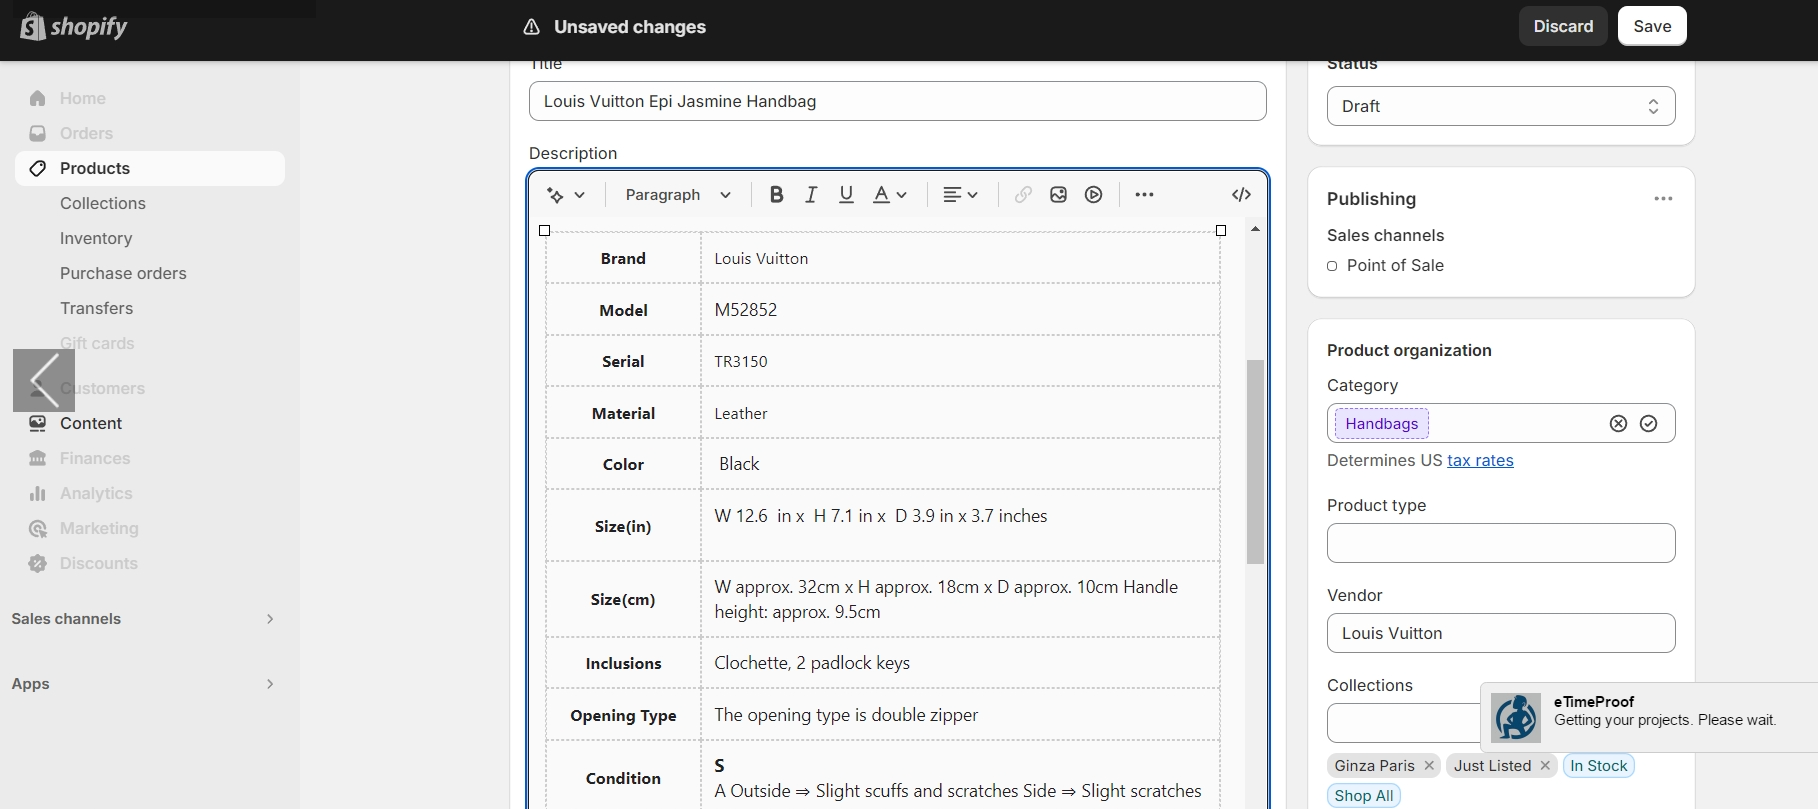Image resolution: width=1818 pixels, height=809 pixels.
Task: Click the Products tag icon
Action: coord(38,168)
